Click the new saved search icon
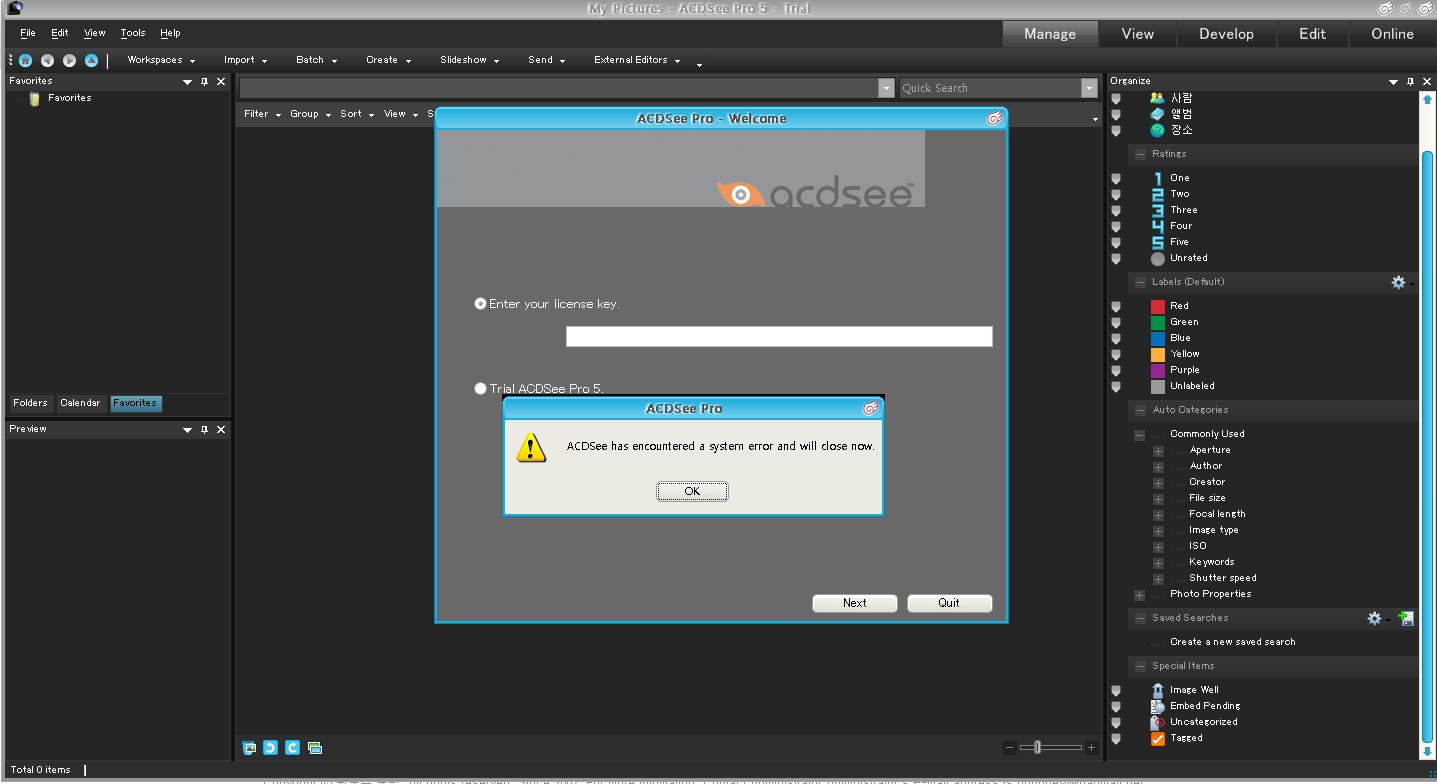Screen dimensions: 1437x784 tap(1406, 618)
